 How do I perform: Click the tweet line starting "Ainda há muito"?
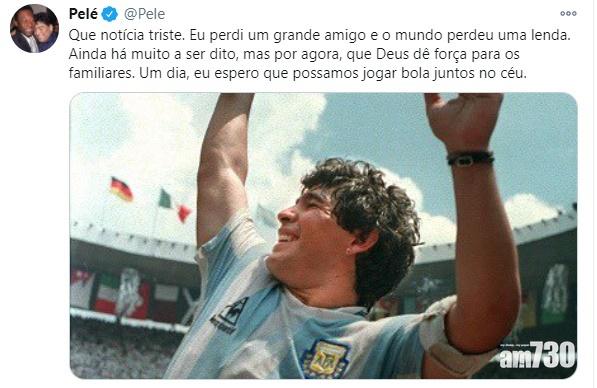coord(294,54)
